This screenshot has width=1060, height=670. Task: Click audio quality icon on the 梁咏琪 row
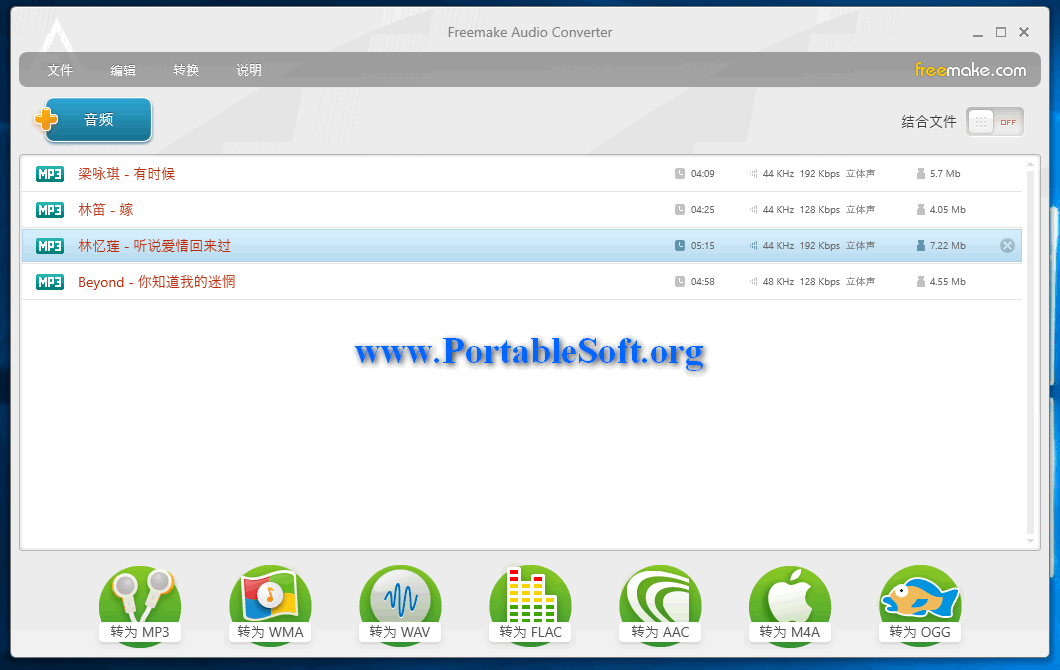(x=753, y=174)
